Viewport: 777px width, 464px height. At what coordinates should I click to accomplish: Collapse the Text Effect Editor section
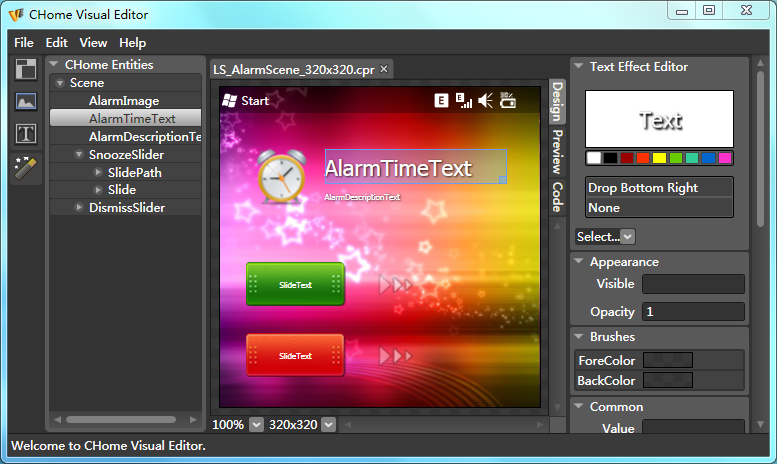coord(578,66)
